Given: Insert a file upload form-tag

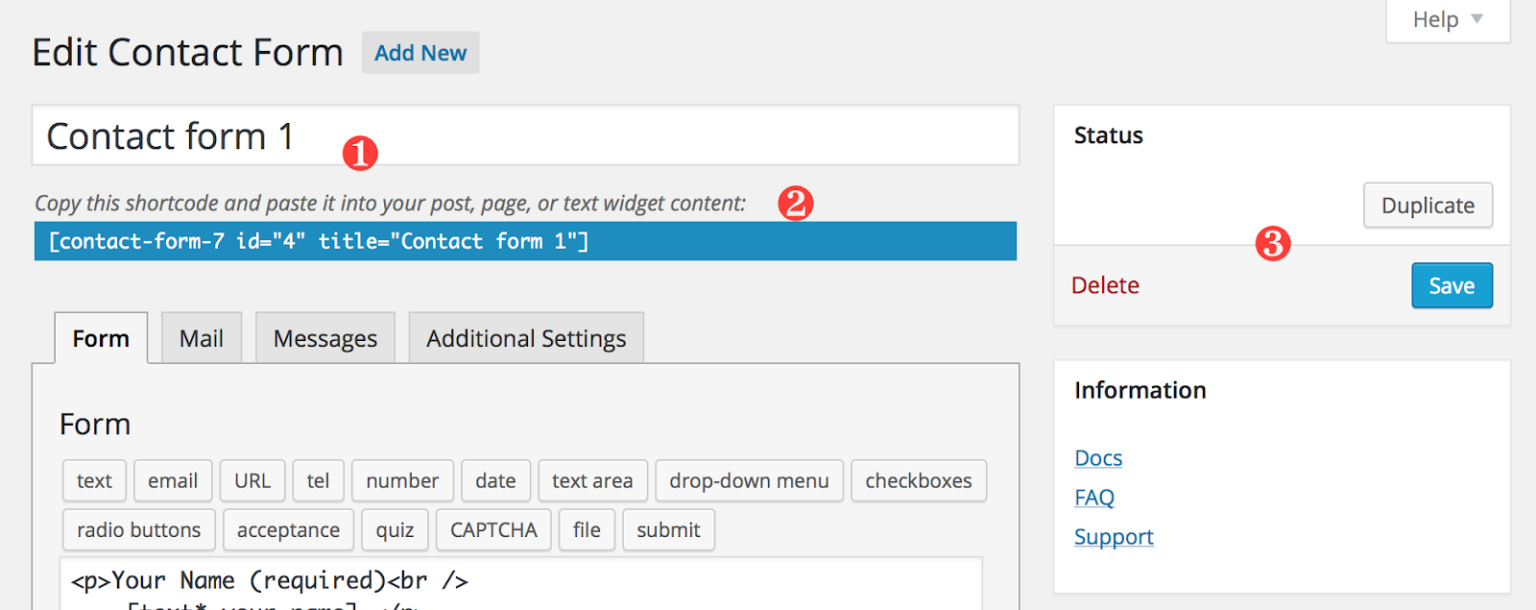Looking at the screenshot, I should tap(587, 530).
